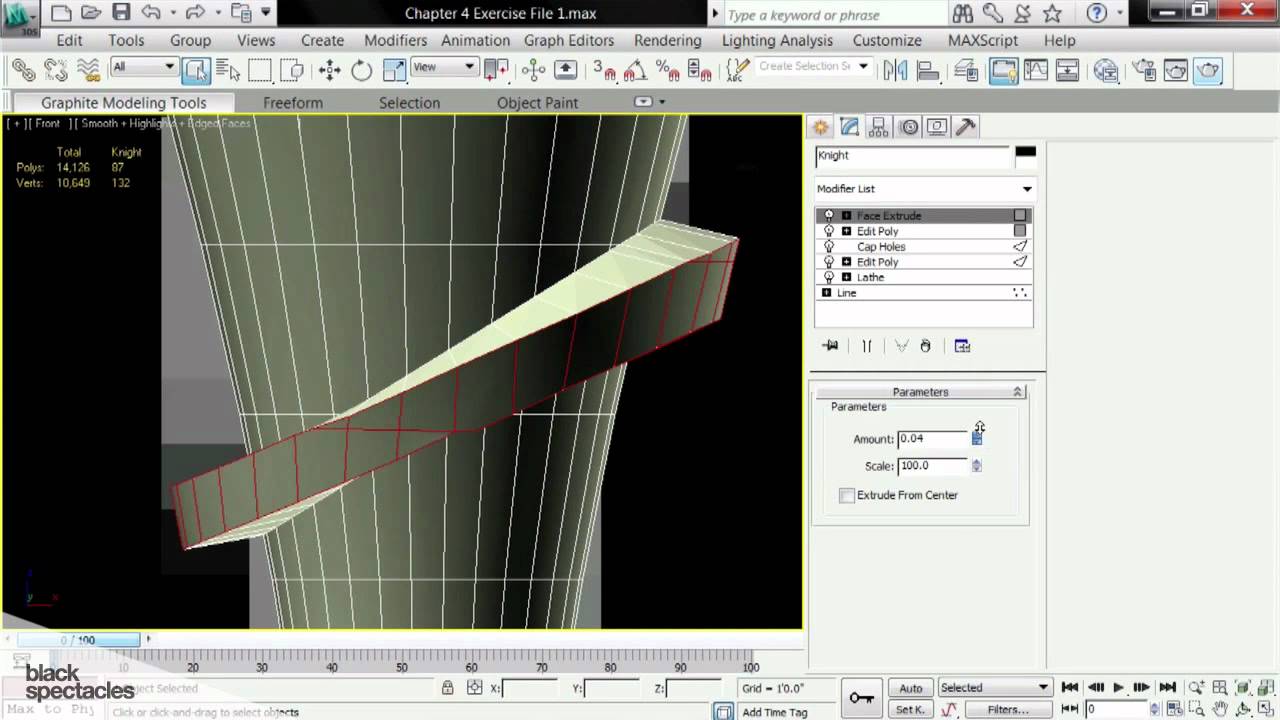The height and width of the screenshot is (720, 1280).
Task: Open Schematic View
Action: coord(1067,70)
